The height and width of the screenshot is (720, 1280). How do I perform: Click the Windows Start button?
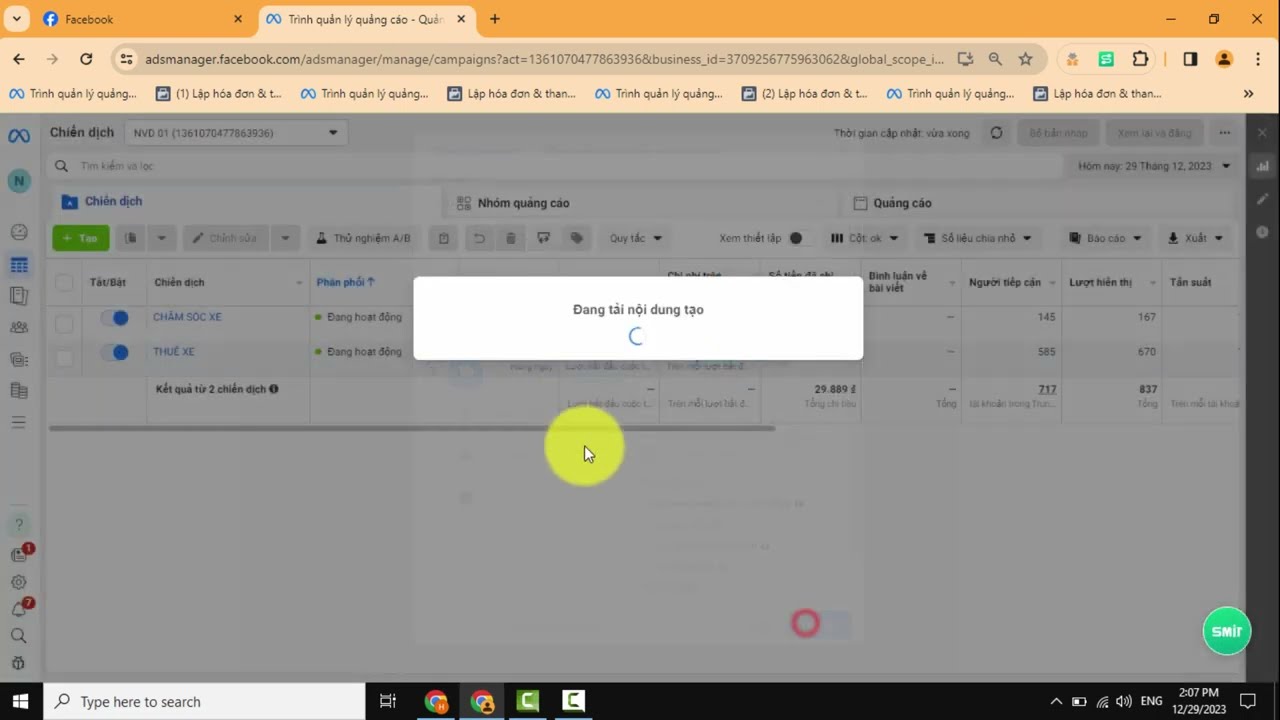pyautogui.click(x=20, y=701)
